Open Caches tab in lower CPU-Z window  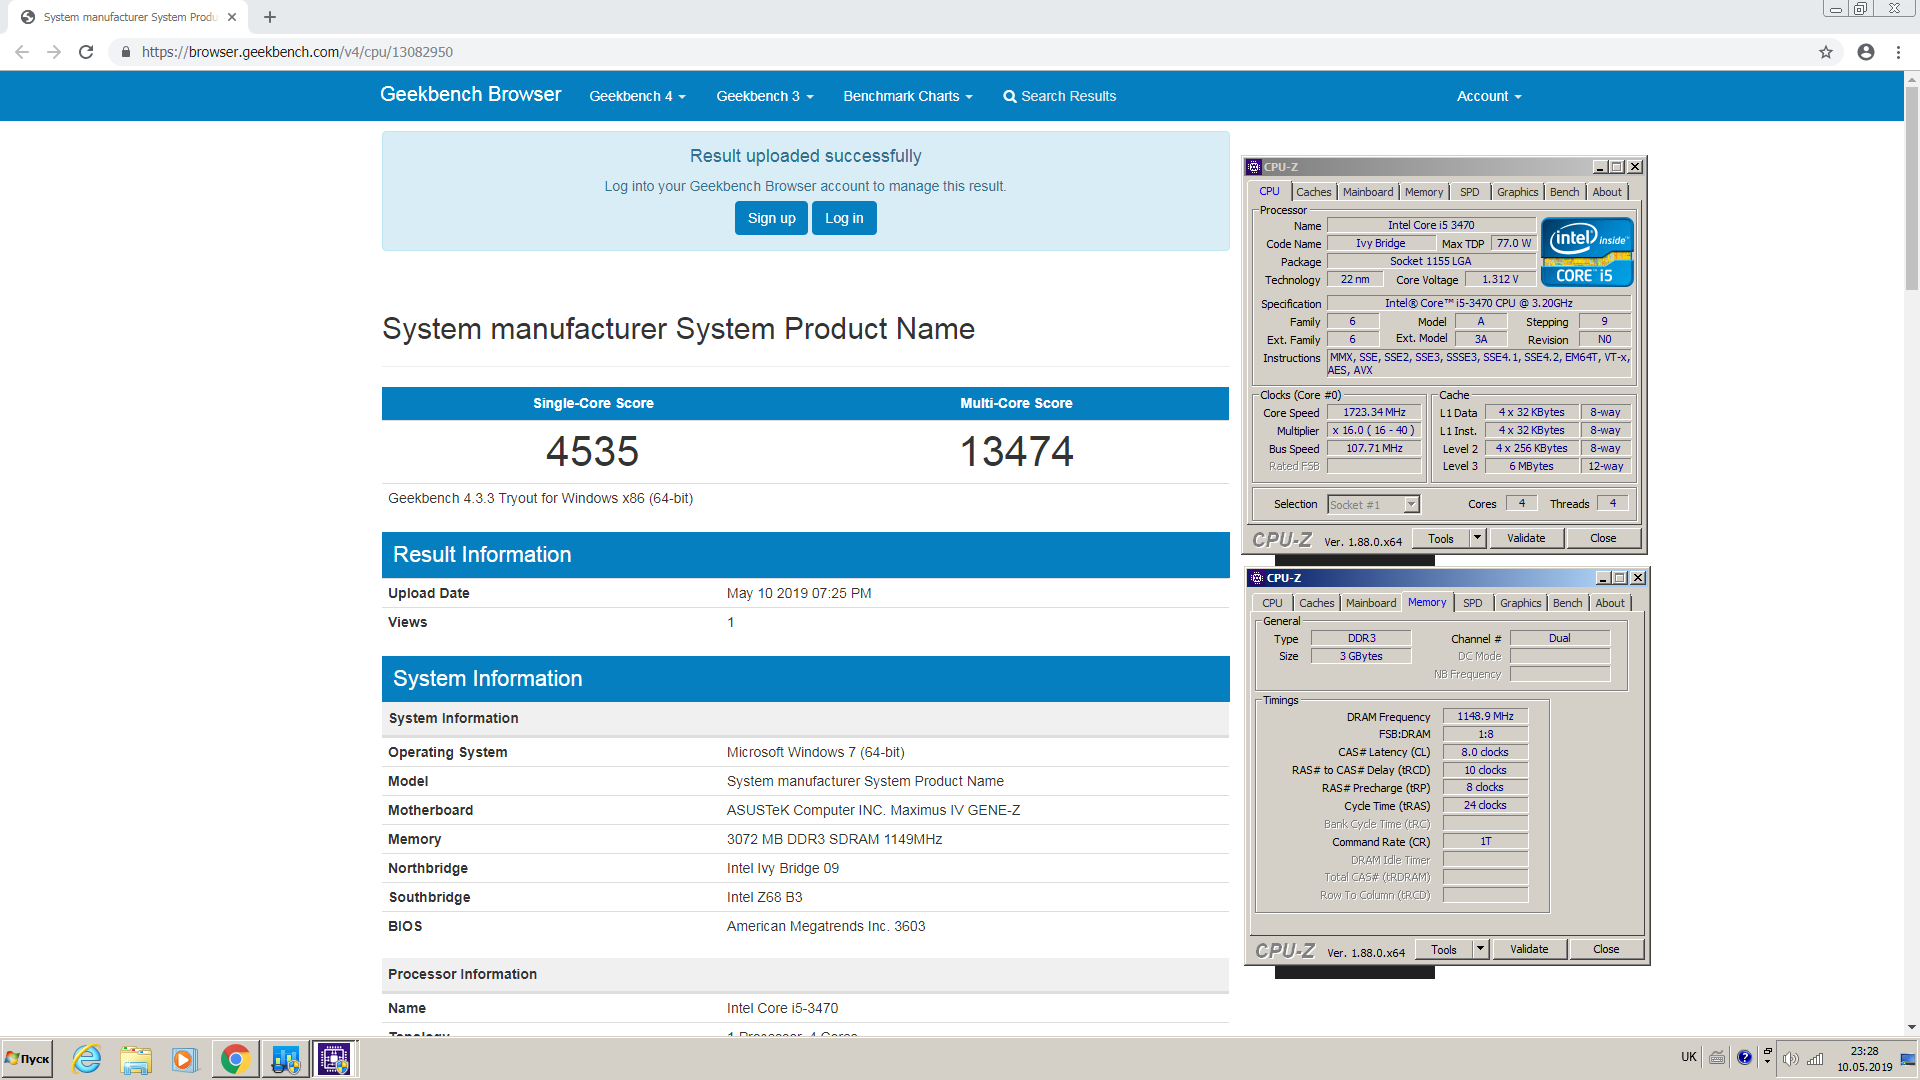[x=1316, y=603]
